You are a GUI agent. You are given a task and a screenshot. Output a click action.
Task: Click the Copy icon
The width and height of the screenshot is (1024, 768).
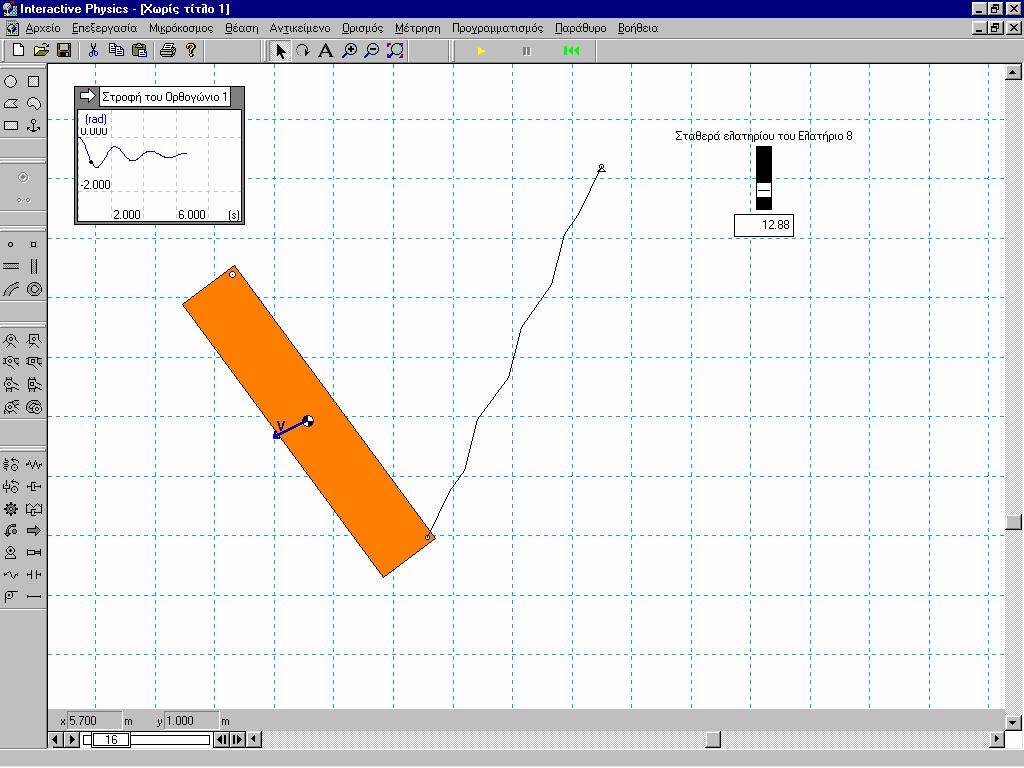coord(116,50)
